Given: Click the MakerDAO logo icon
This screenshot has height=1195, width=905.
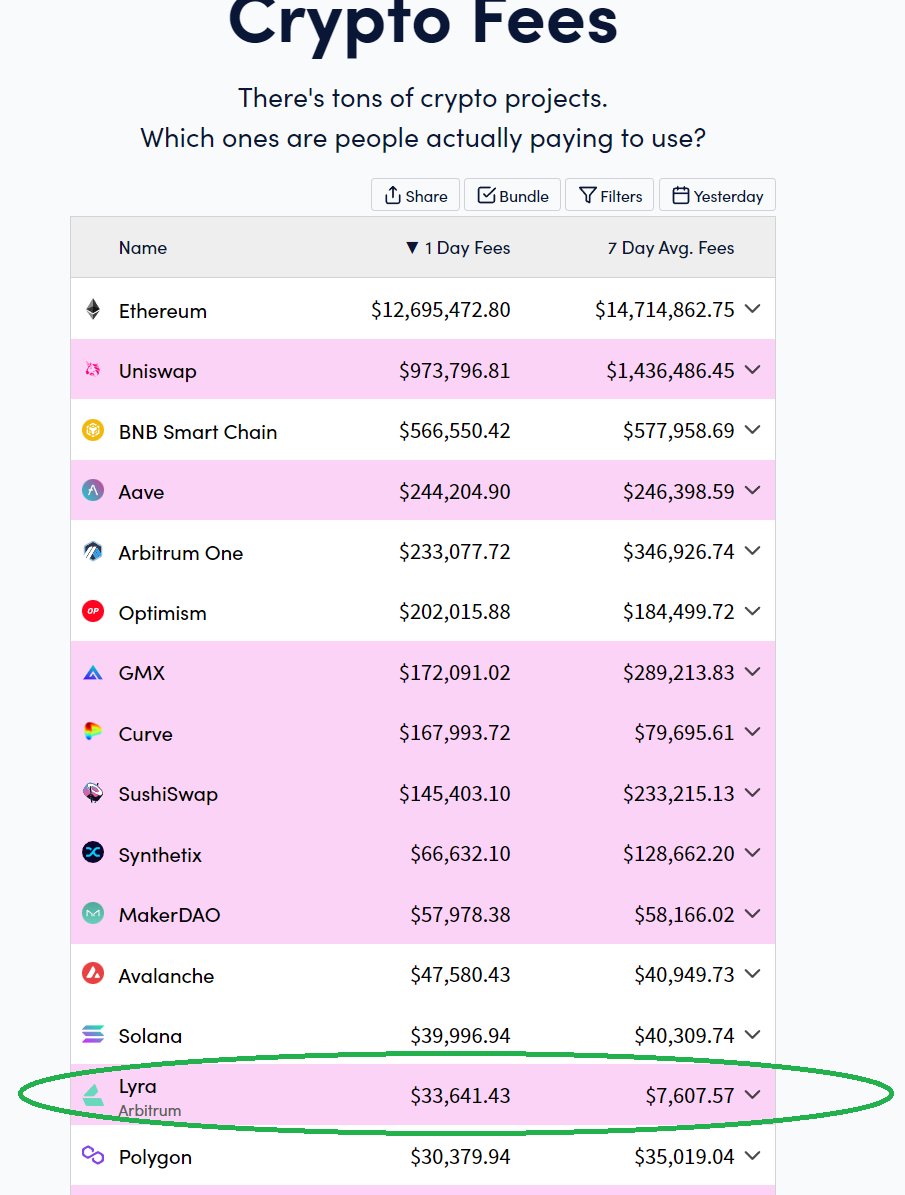Looking at the screenshot, I should tap(93, 913).
